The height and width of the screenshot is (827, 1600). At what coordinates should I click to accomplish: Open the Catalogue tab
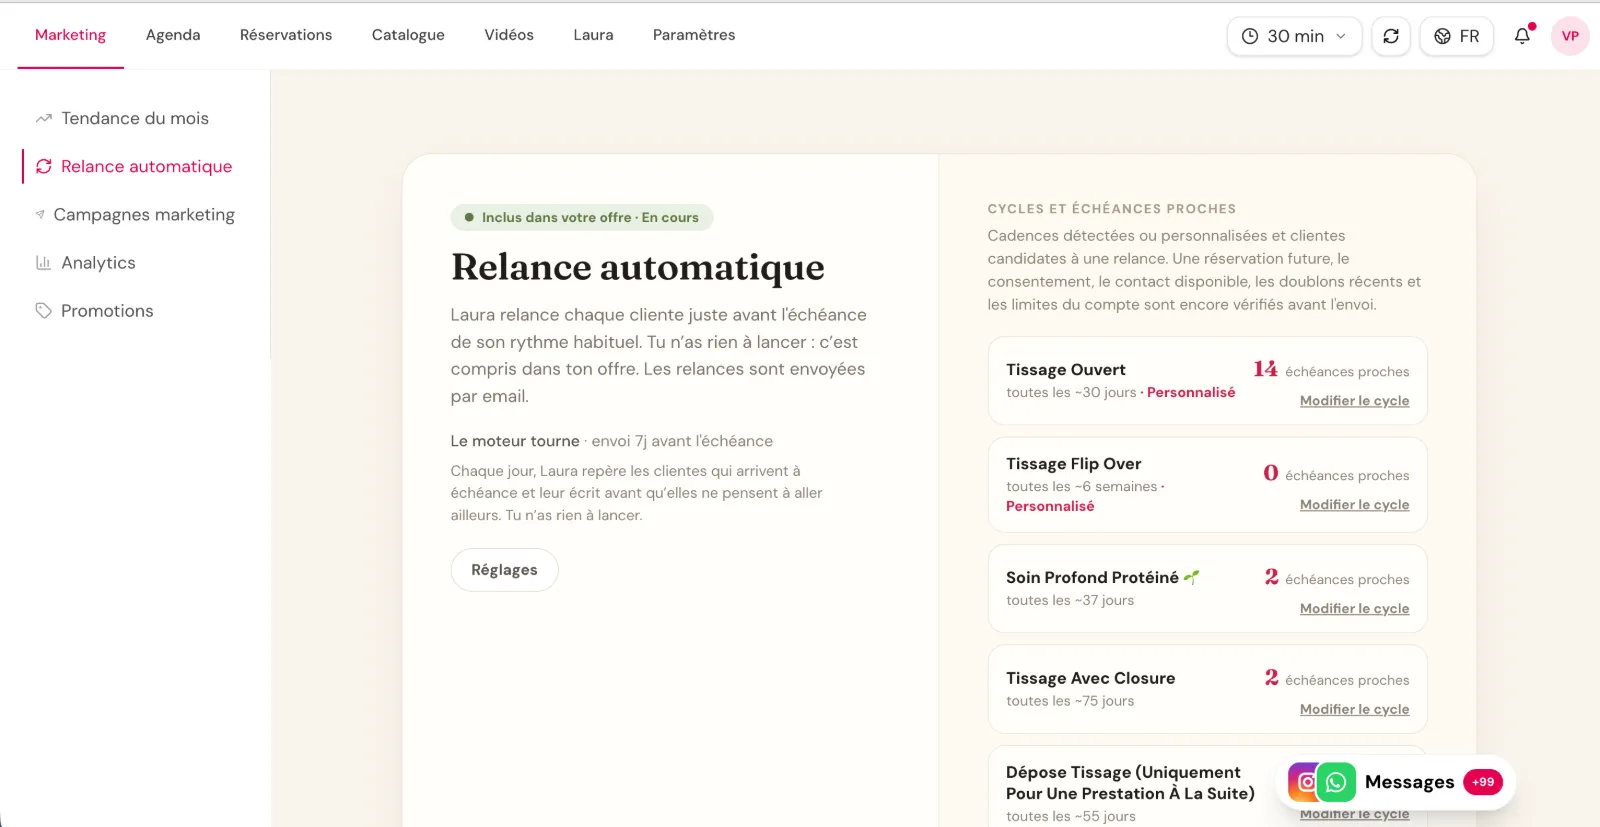(x=408, y=35)
